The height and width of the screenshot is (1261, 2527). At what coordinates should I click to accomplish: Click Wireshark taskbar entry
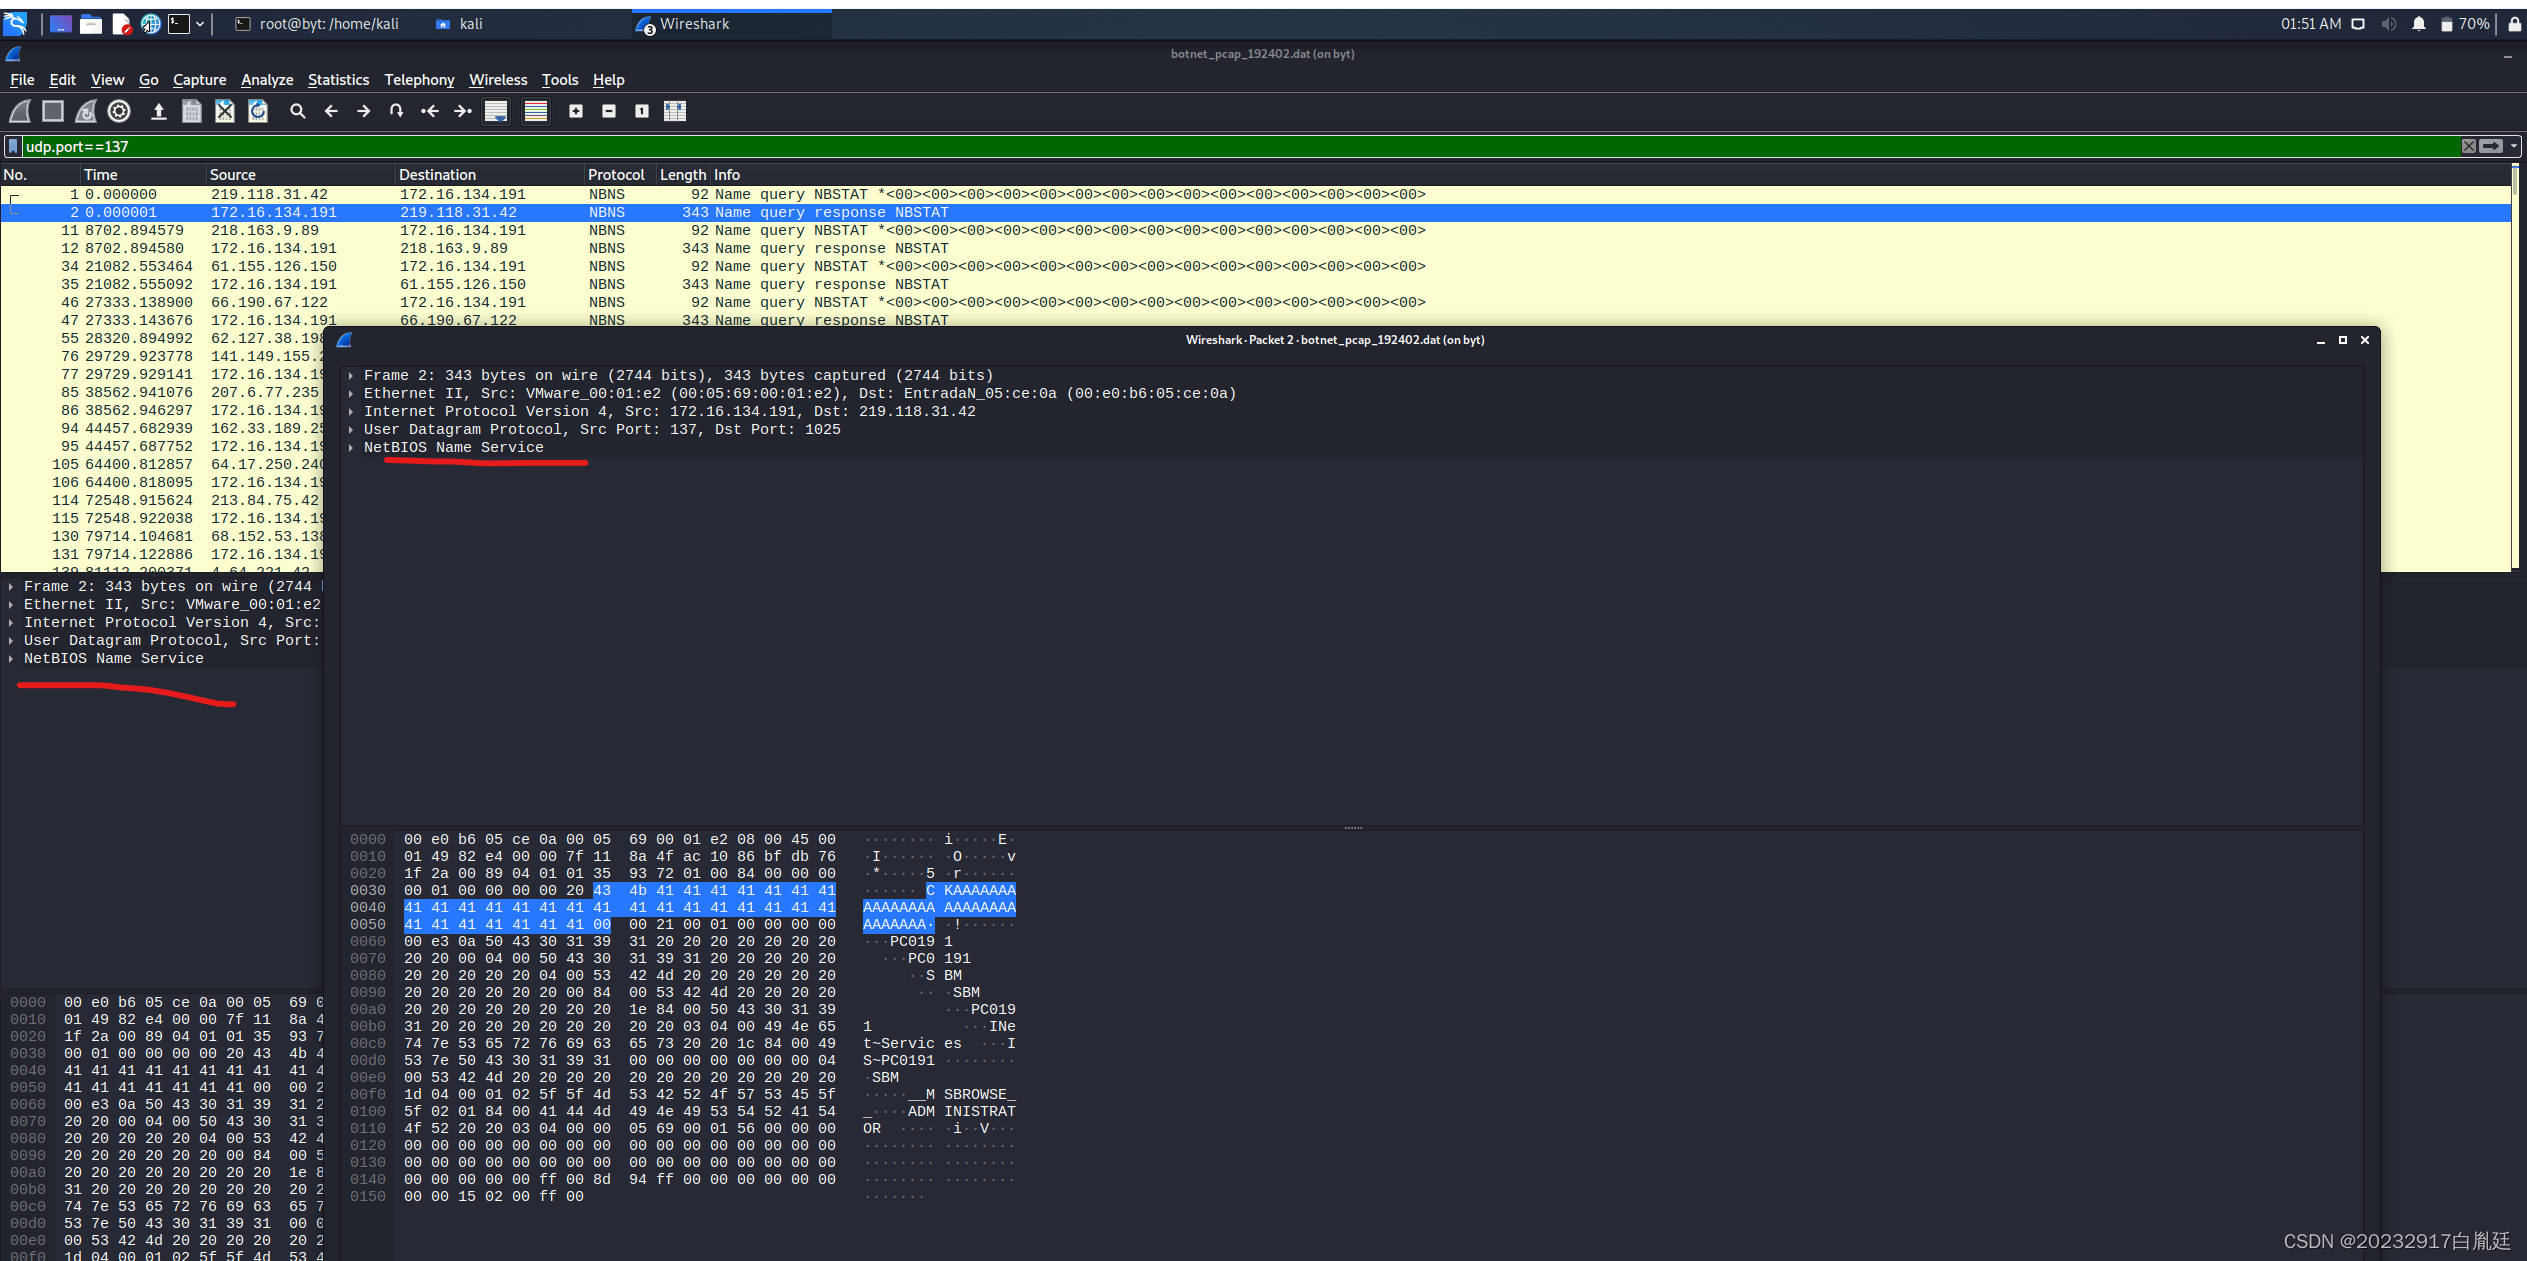731,24
